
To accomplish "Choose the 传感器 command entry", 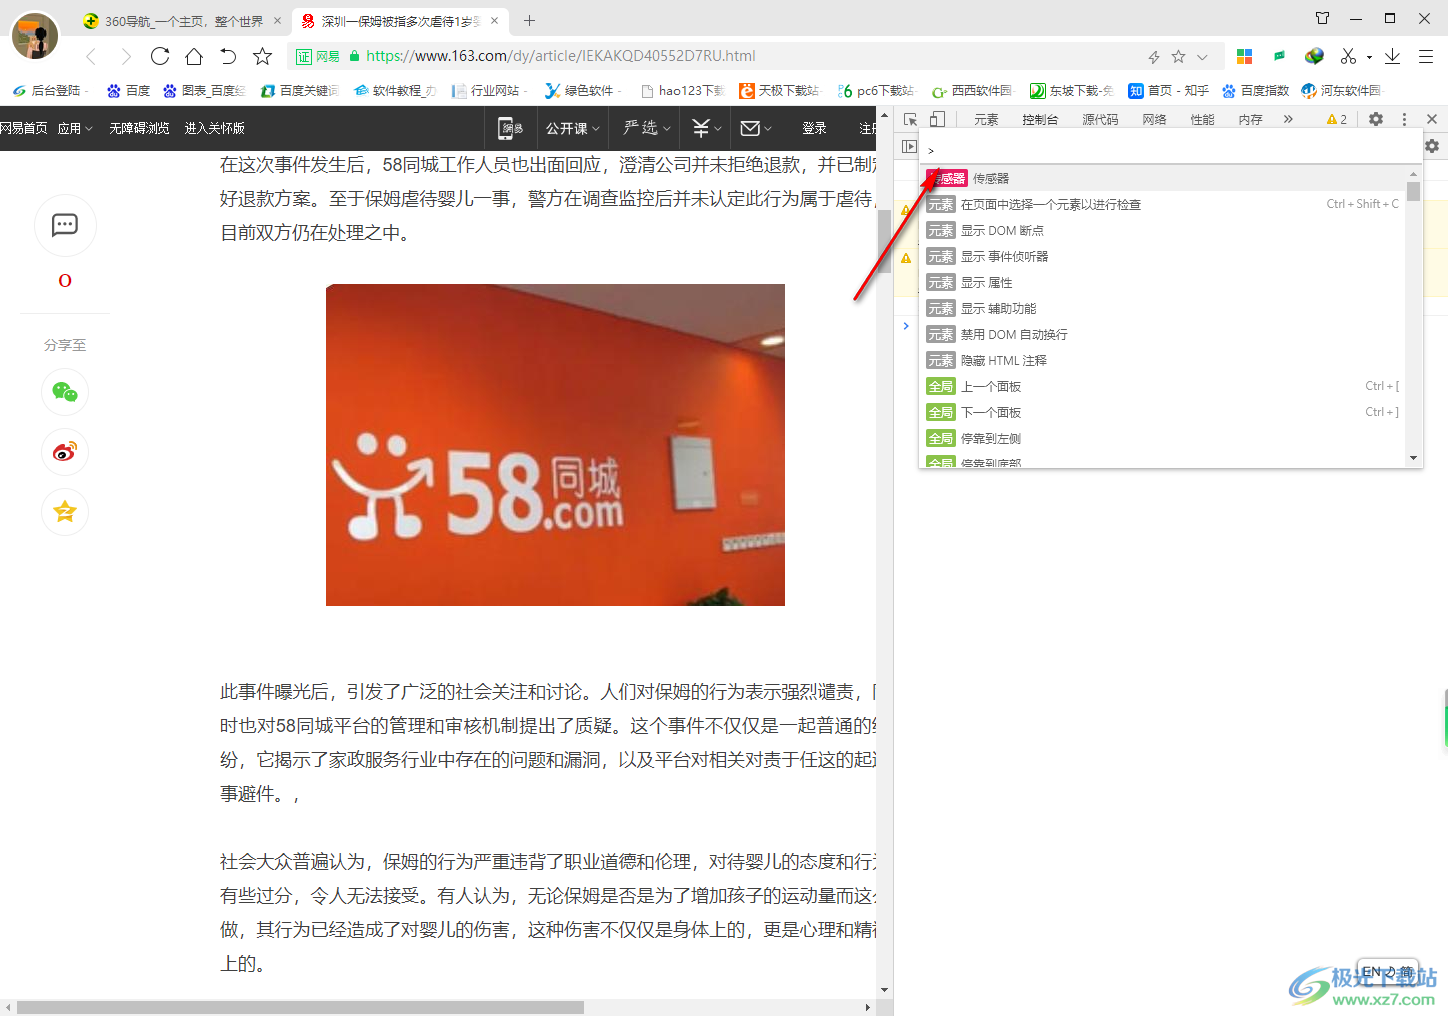I will (1162, 178).
